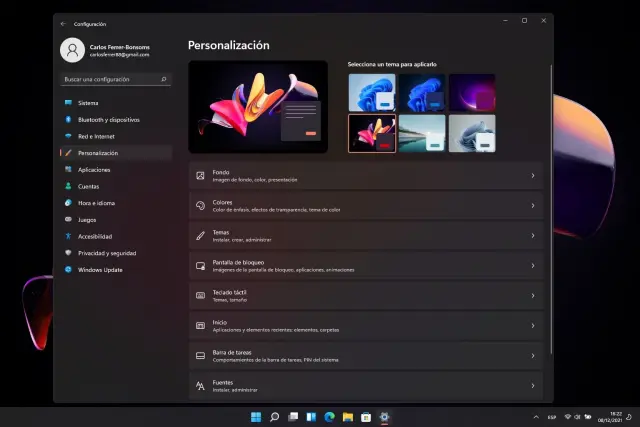Select Bluetooth y dispositivos in sidebar
This screenshot has width=640, height=427.
click(108, 120)
